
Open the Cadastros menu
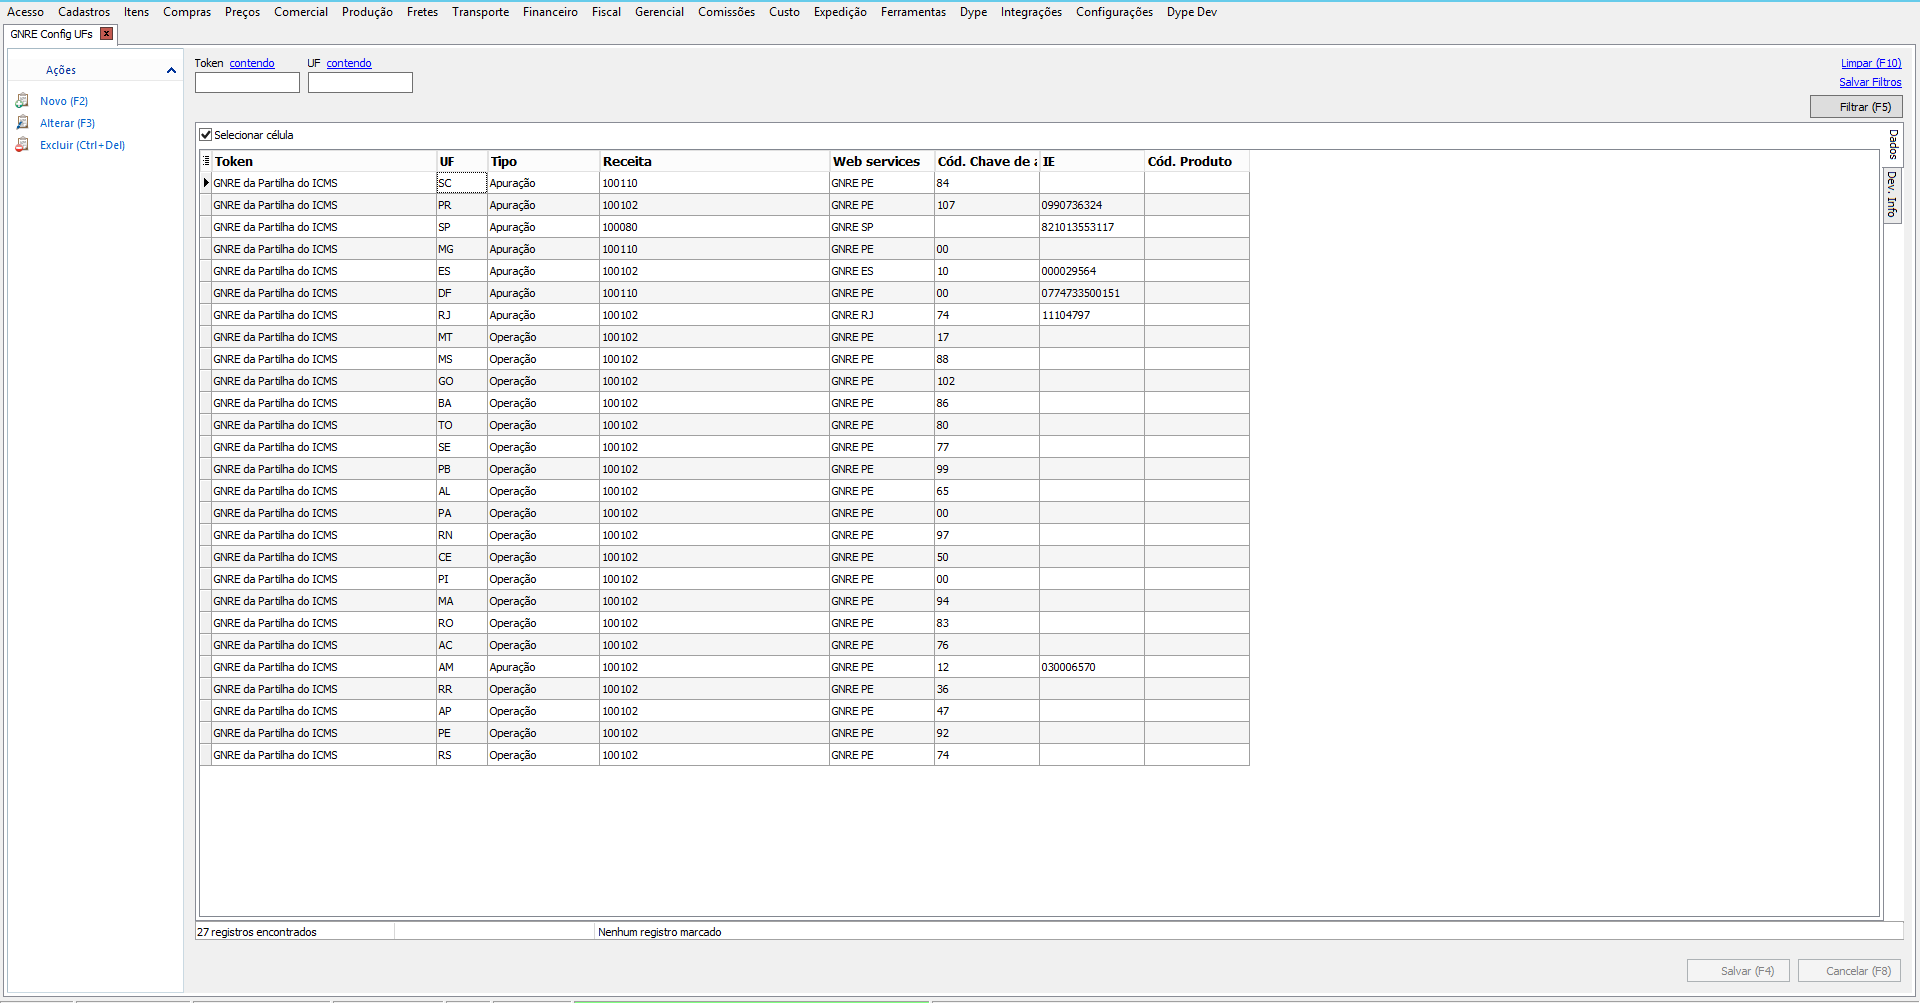84,12
